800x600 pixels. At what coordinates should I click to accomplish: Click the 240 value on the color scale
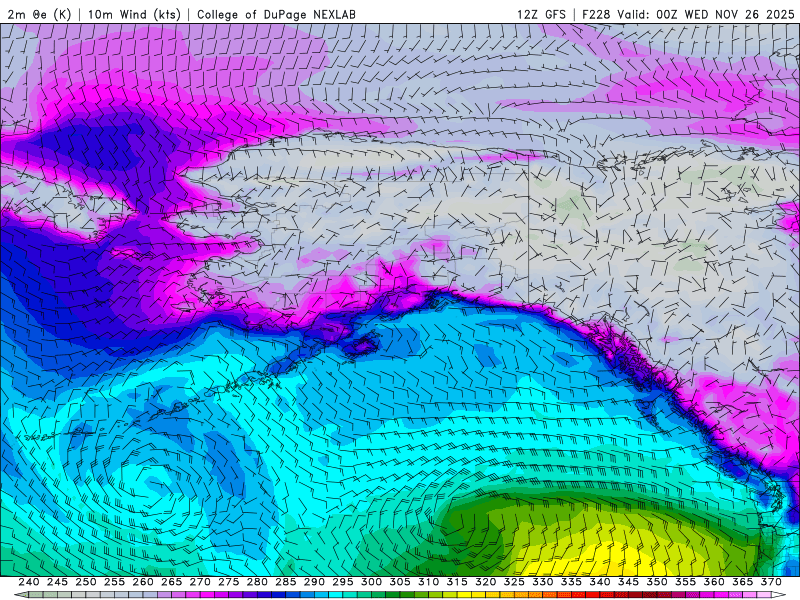click(x=29, y=582)
